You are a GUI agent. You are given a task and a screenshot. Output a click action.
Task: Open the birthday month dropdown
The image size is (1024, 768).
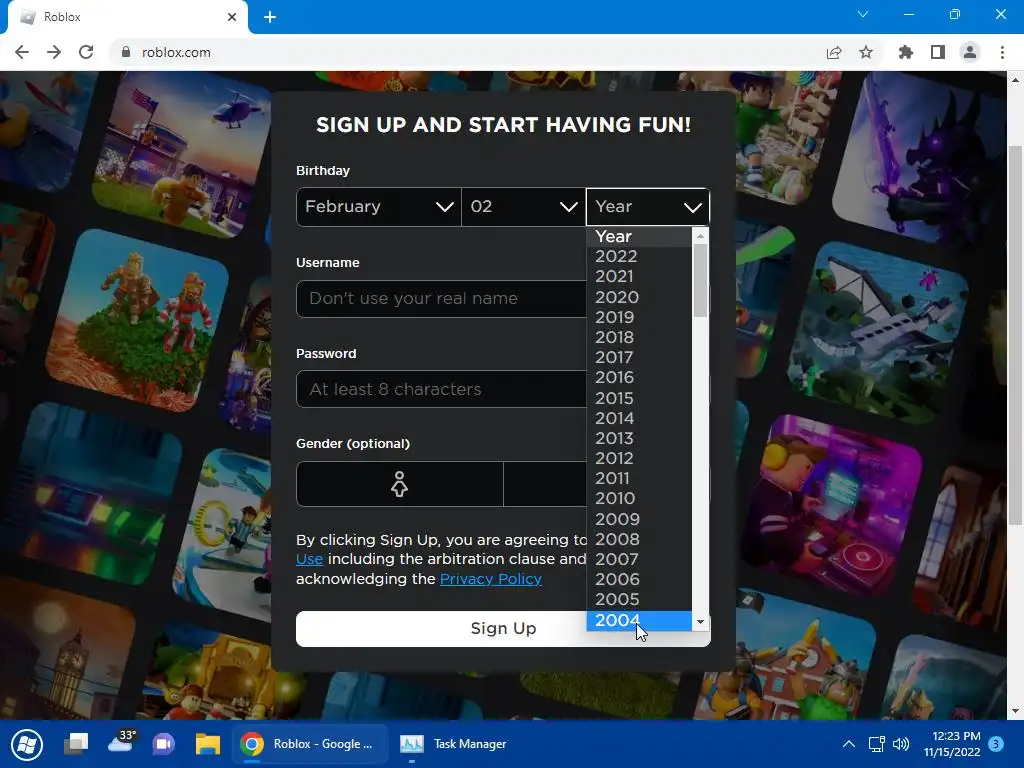379,207
